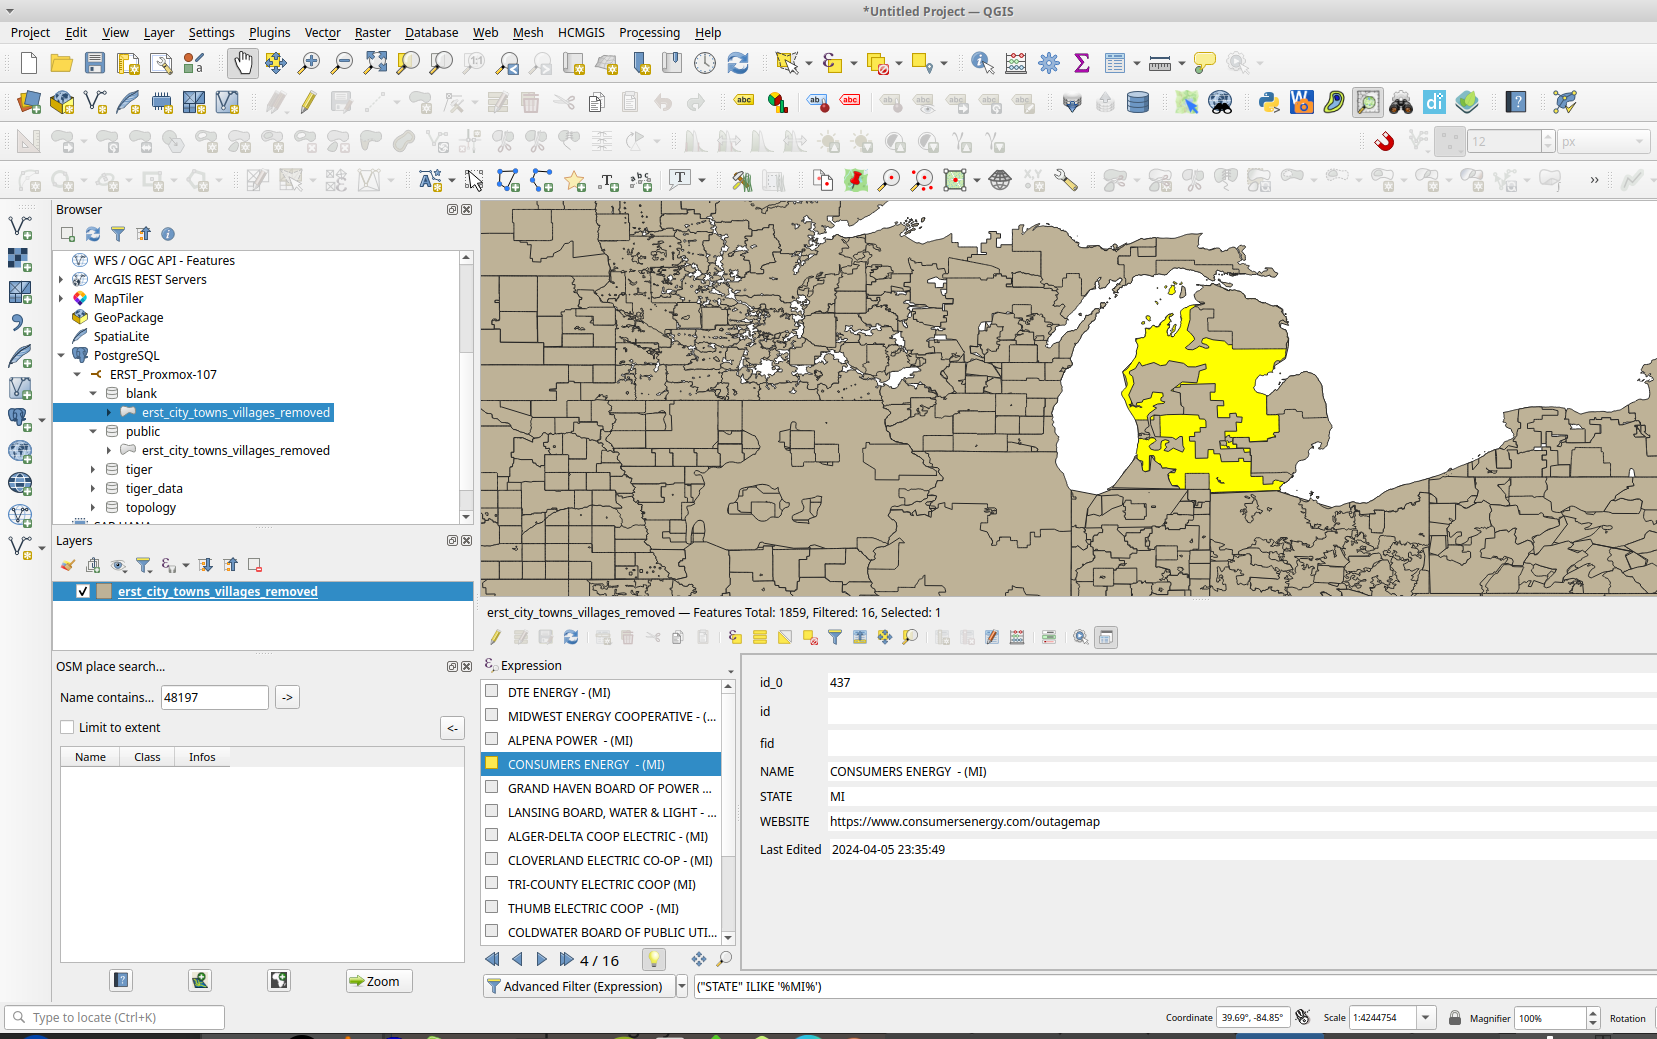Open the Python Console icon
The image size is (1657, 1039).
pos(1269,102)
